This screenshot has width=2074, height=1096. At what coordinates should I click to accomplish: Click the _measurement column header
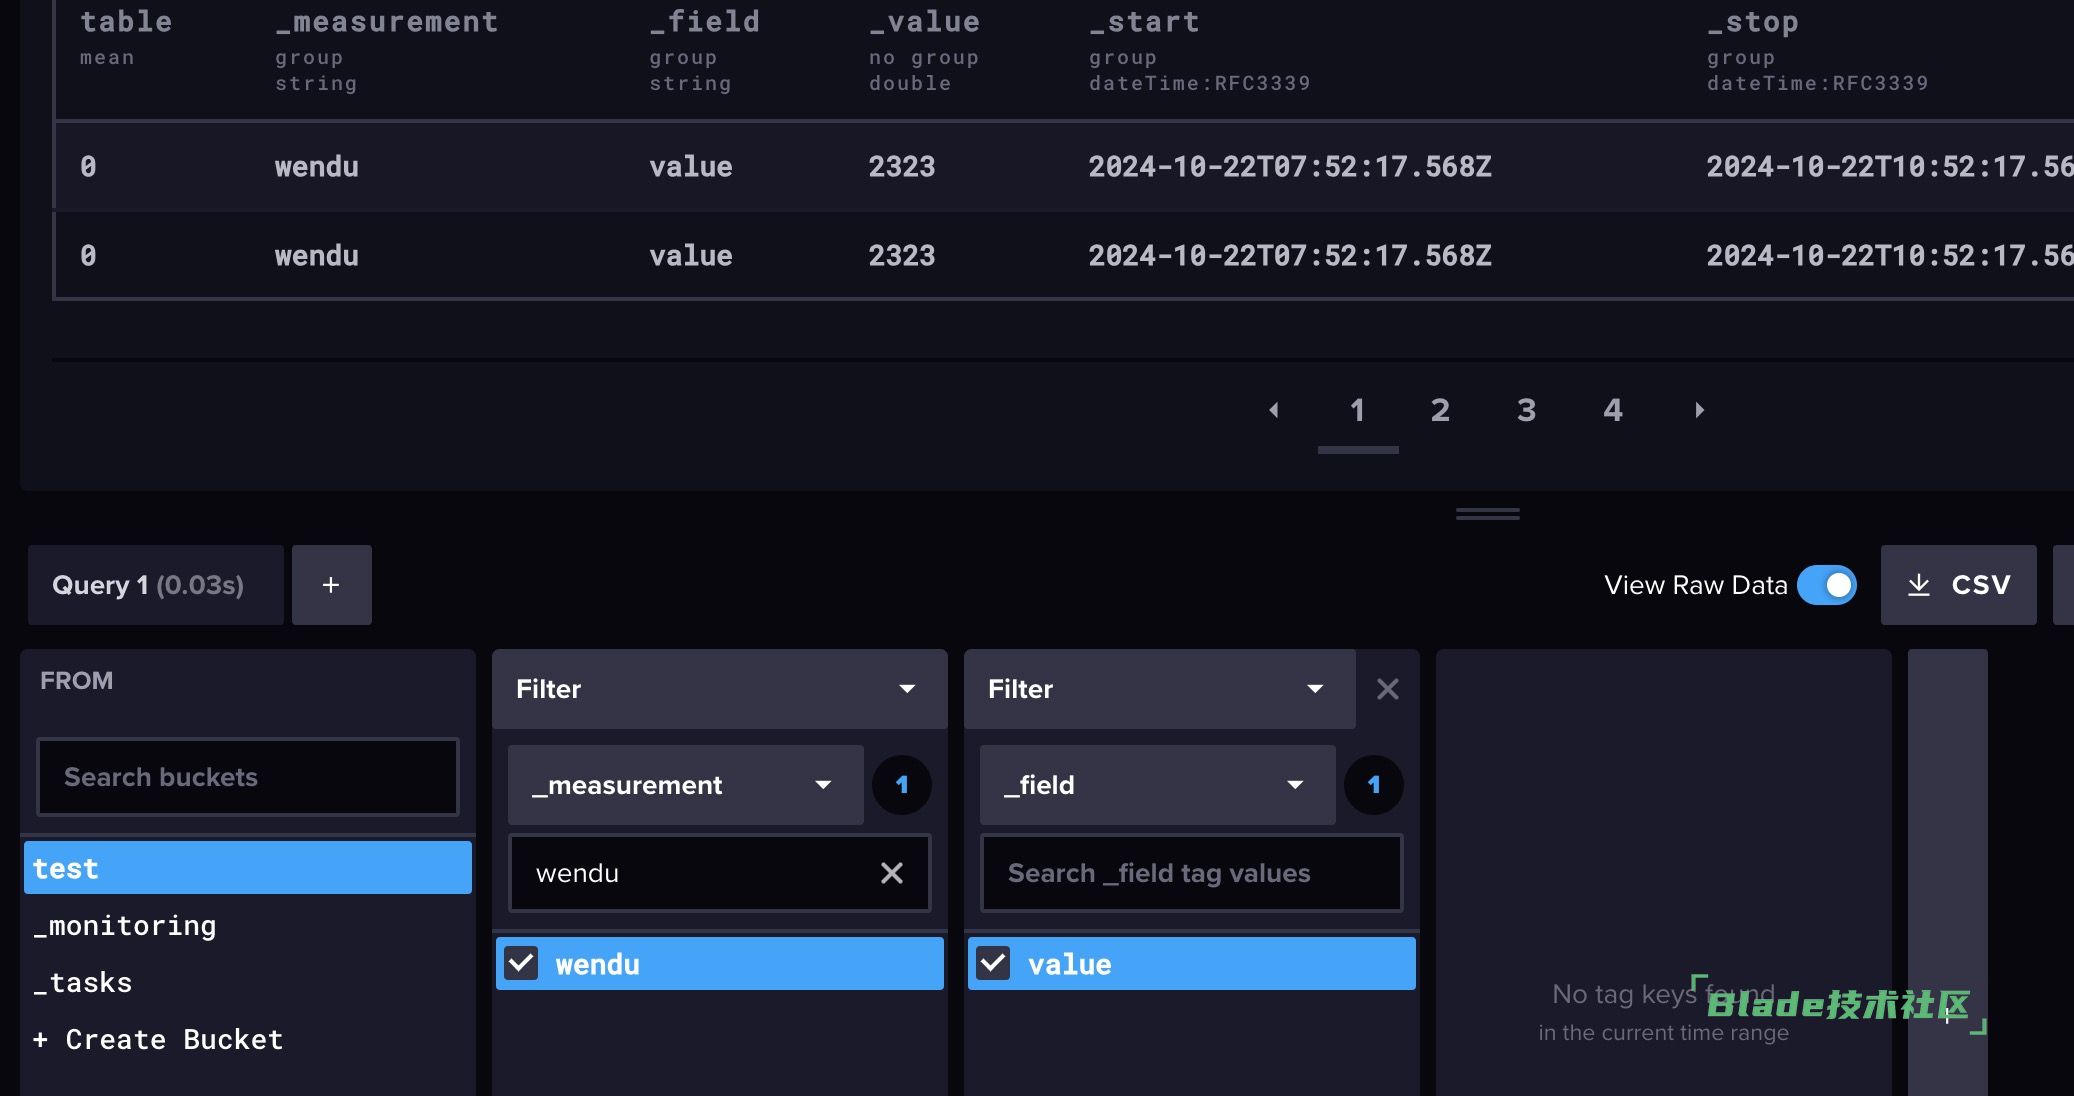387,22
